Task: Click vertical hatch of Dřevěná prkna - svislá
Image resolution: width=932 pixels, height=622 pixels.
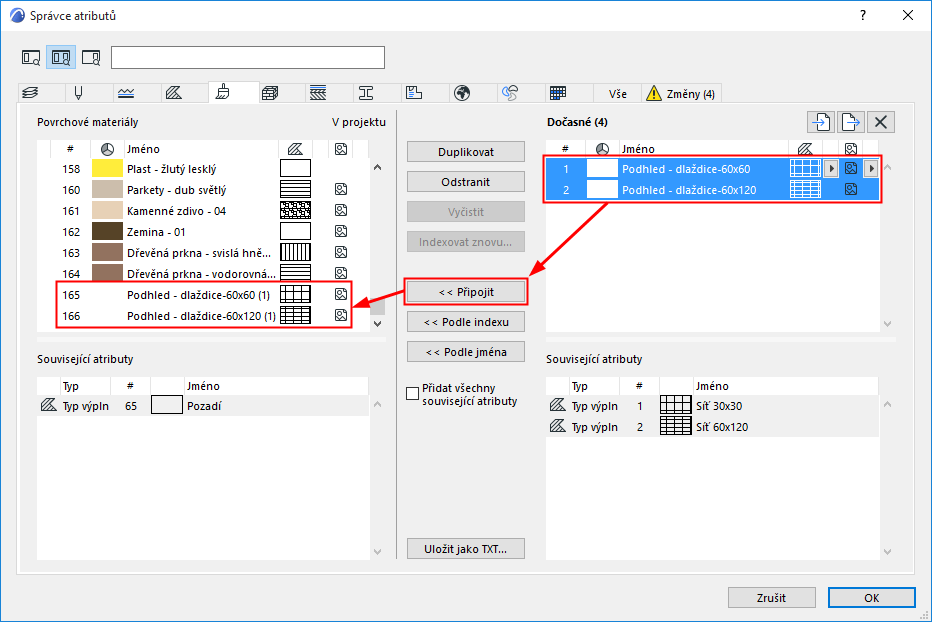Action: coord(295,253)
